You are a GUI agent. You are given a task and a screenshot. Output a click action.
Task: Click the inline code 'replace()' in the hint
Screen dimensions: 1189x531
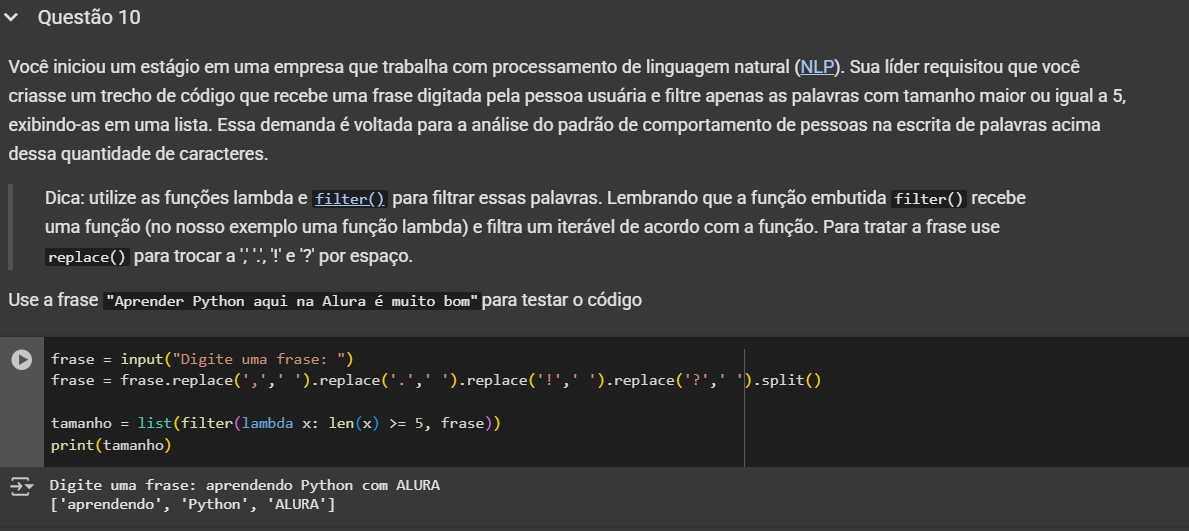87,257
